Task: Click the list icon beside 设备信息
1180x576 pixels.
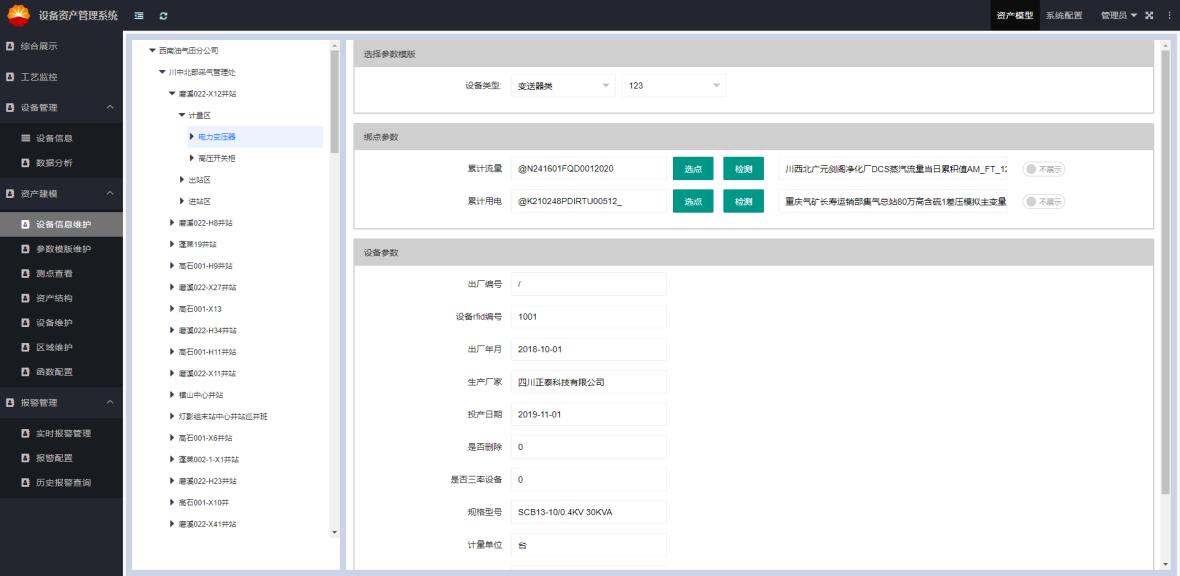Action: coord(26,138)
